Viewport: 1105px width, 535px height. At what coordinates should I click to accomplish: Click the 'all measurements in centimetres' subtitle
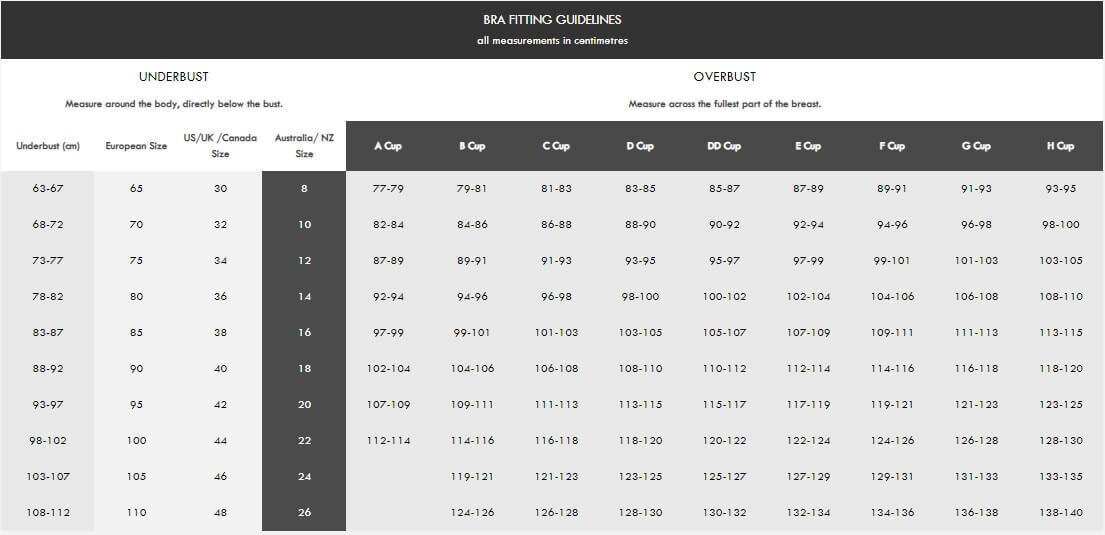pyautogui.click(x=552, y=41)
